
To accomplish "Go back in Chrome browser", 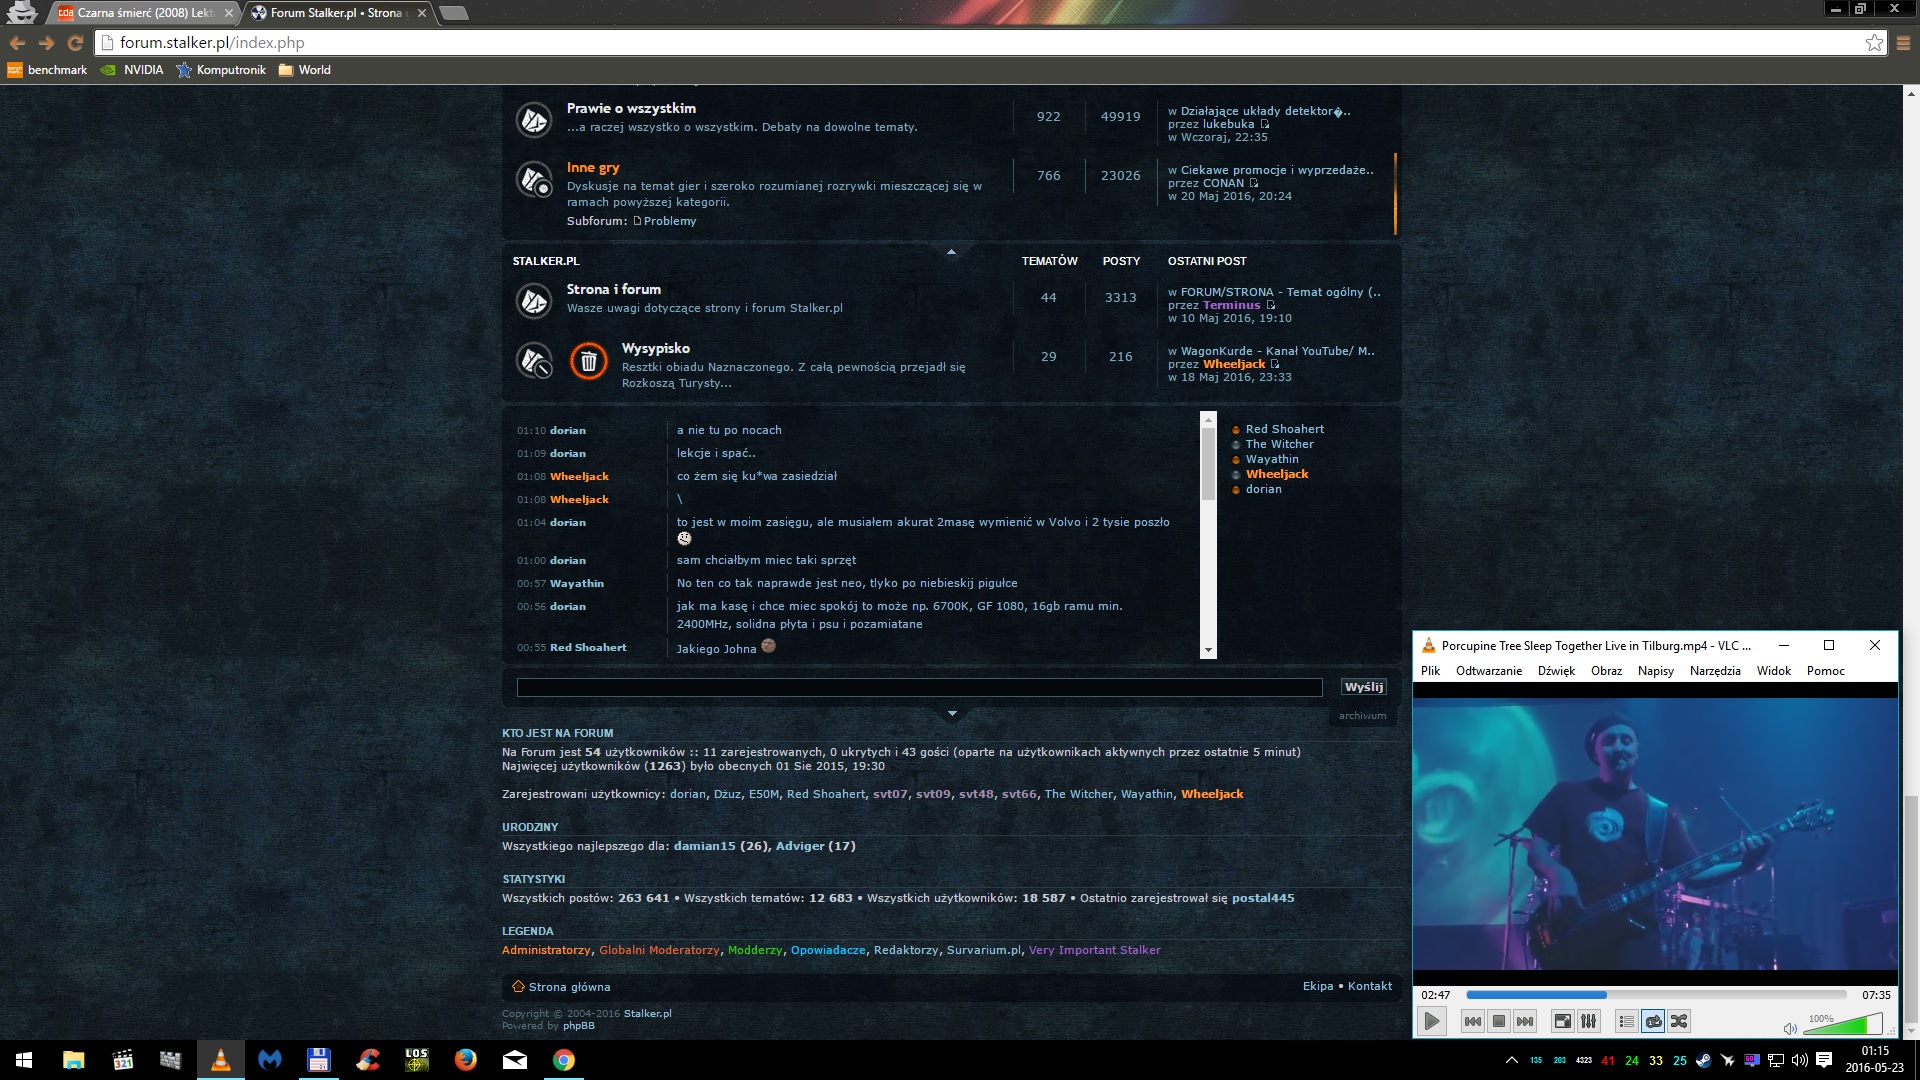I will tap(17, 43).
